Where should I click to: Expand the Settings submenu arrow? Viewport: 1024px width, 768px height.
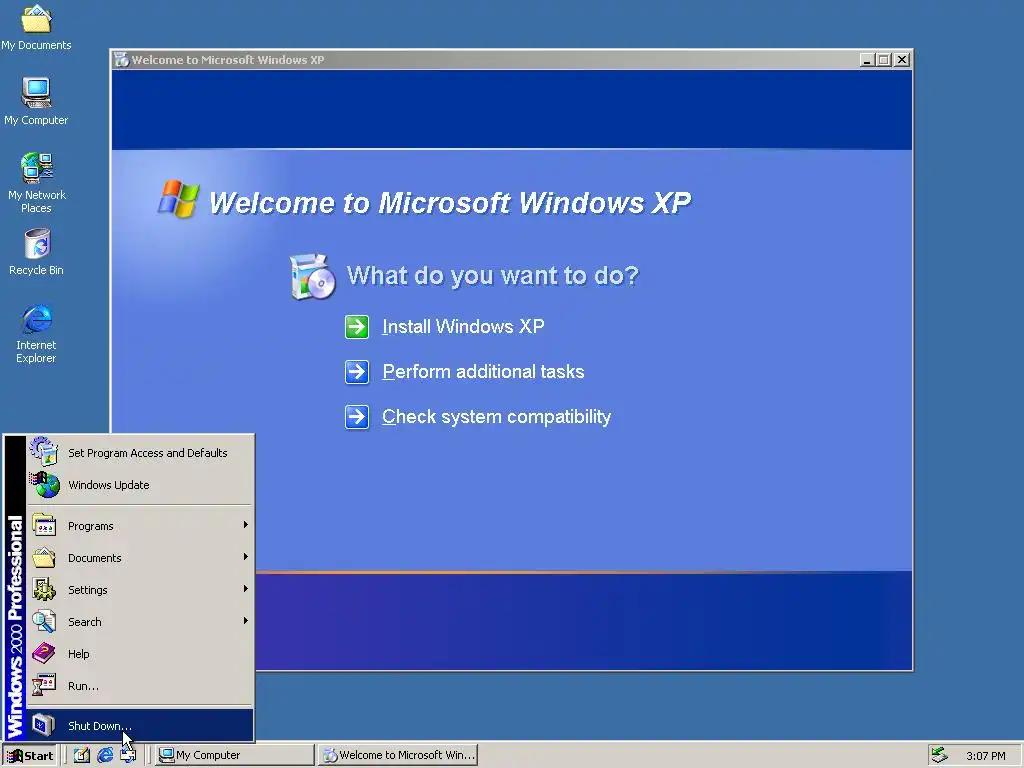pyautogui.click(x=246, y=589)
